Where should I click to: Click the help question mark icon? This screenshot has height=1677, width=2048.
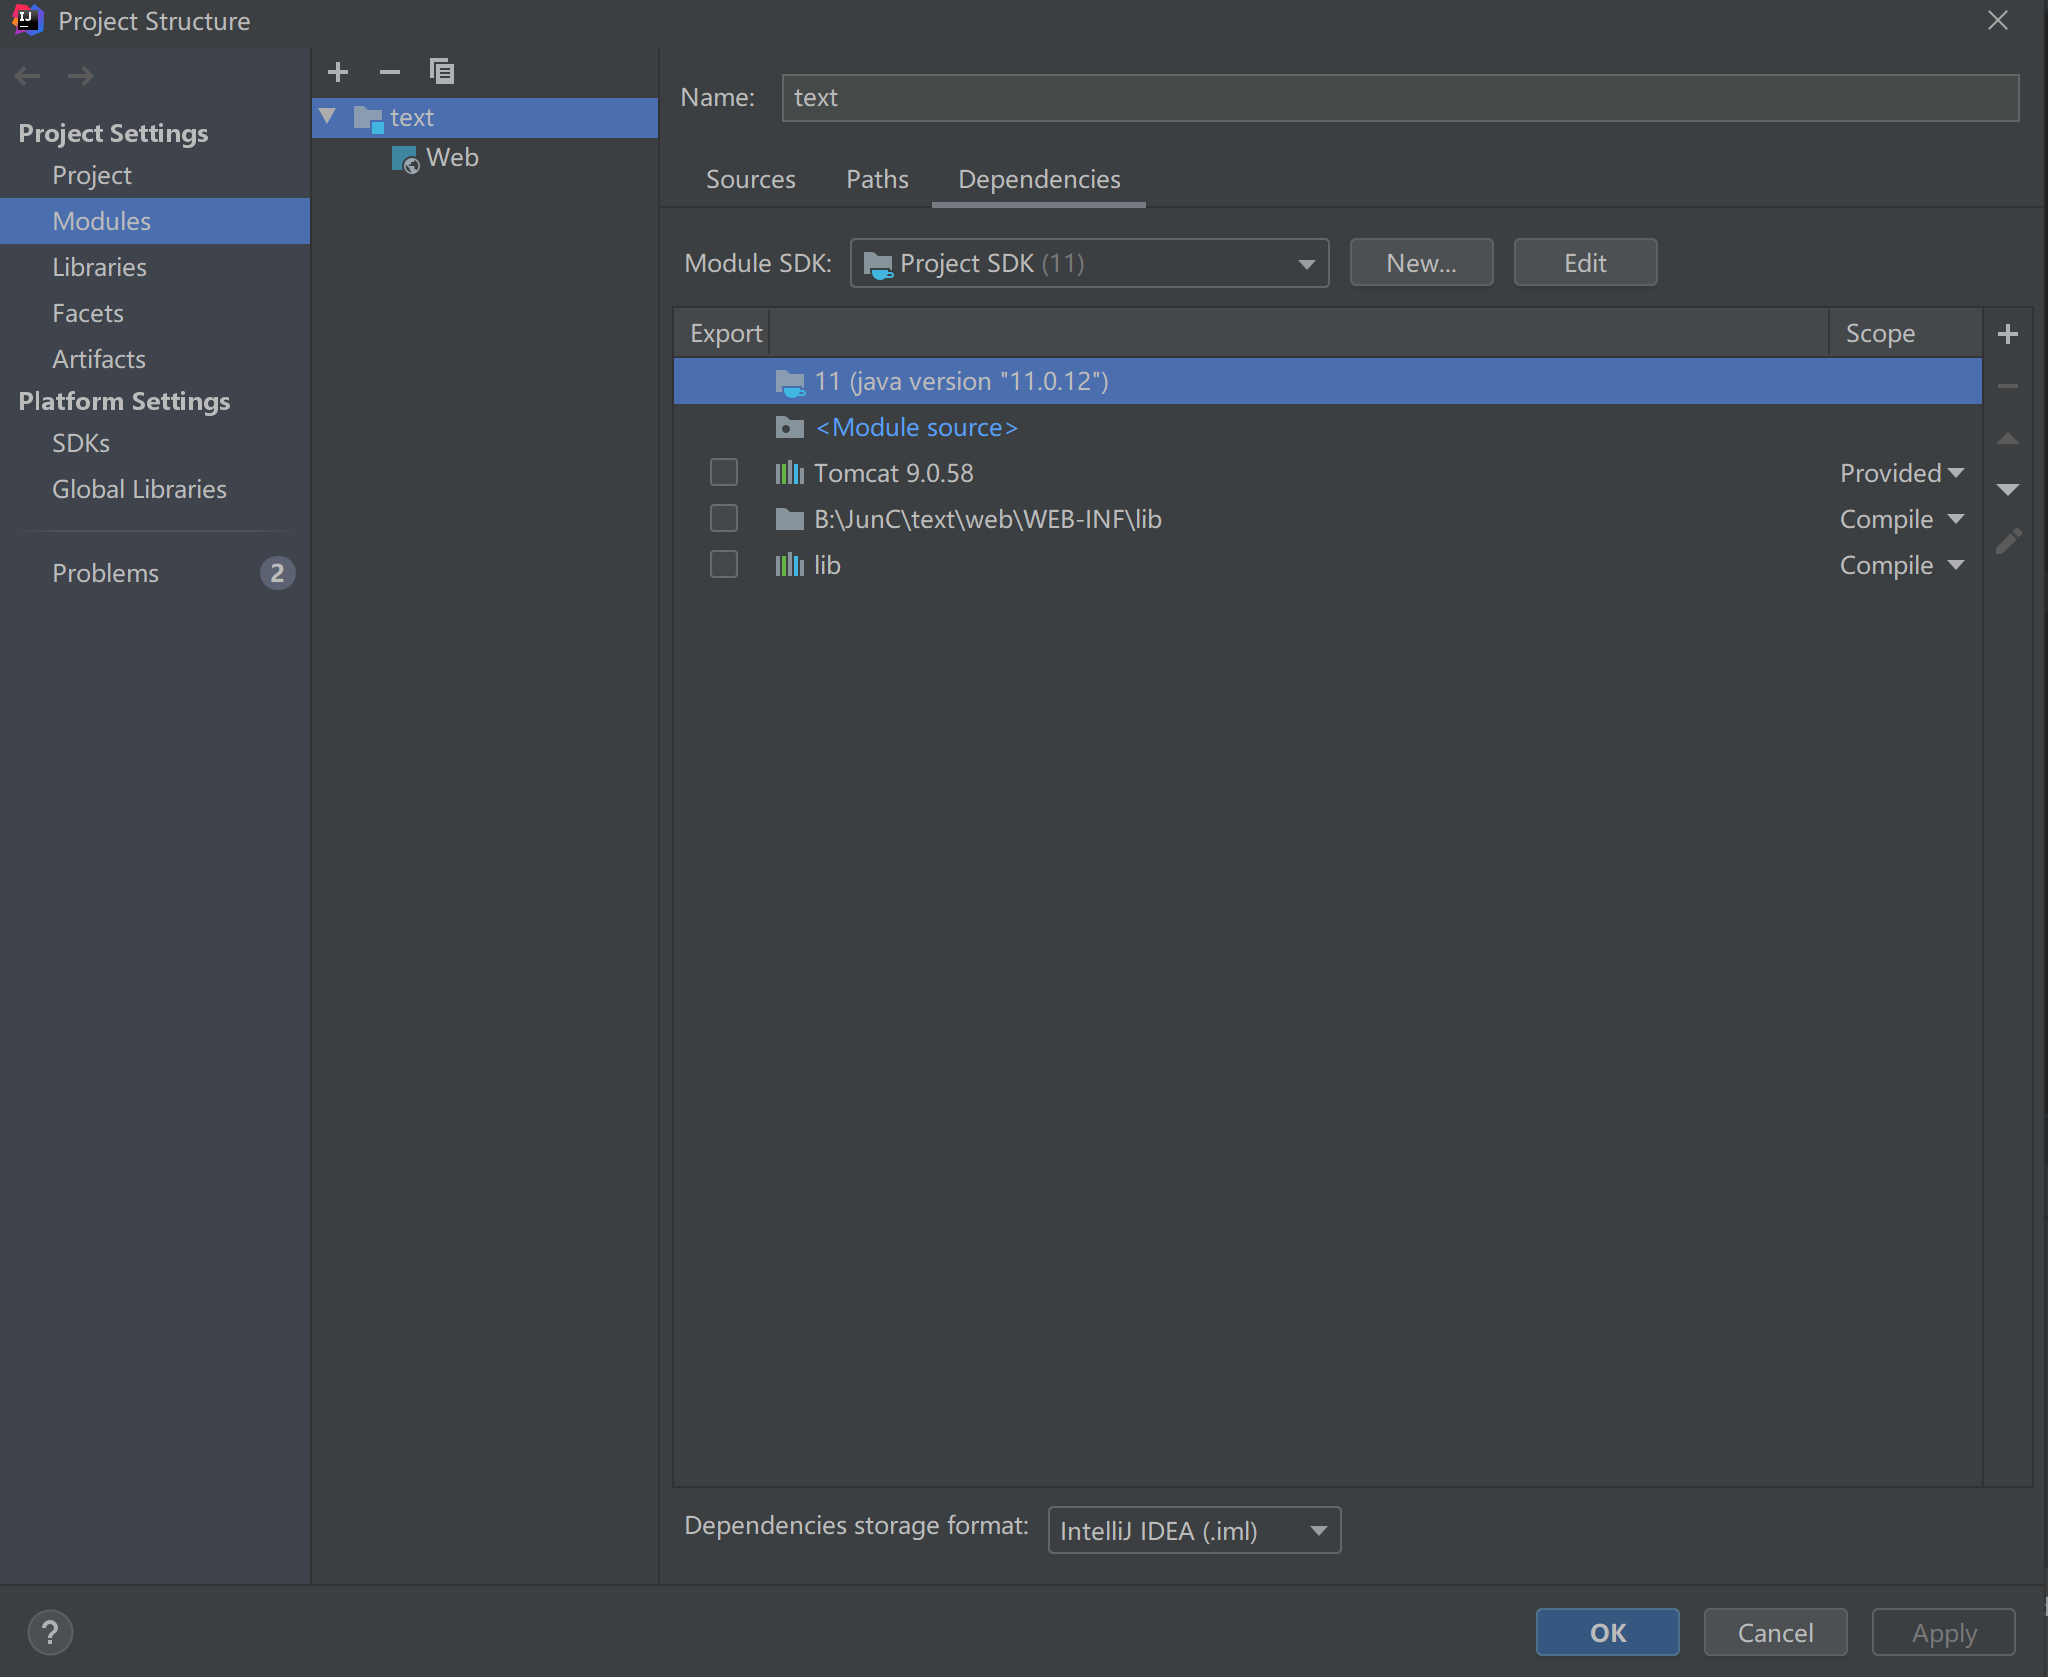50,1632
